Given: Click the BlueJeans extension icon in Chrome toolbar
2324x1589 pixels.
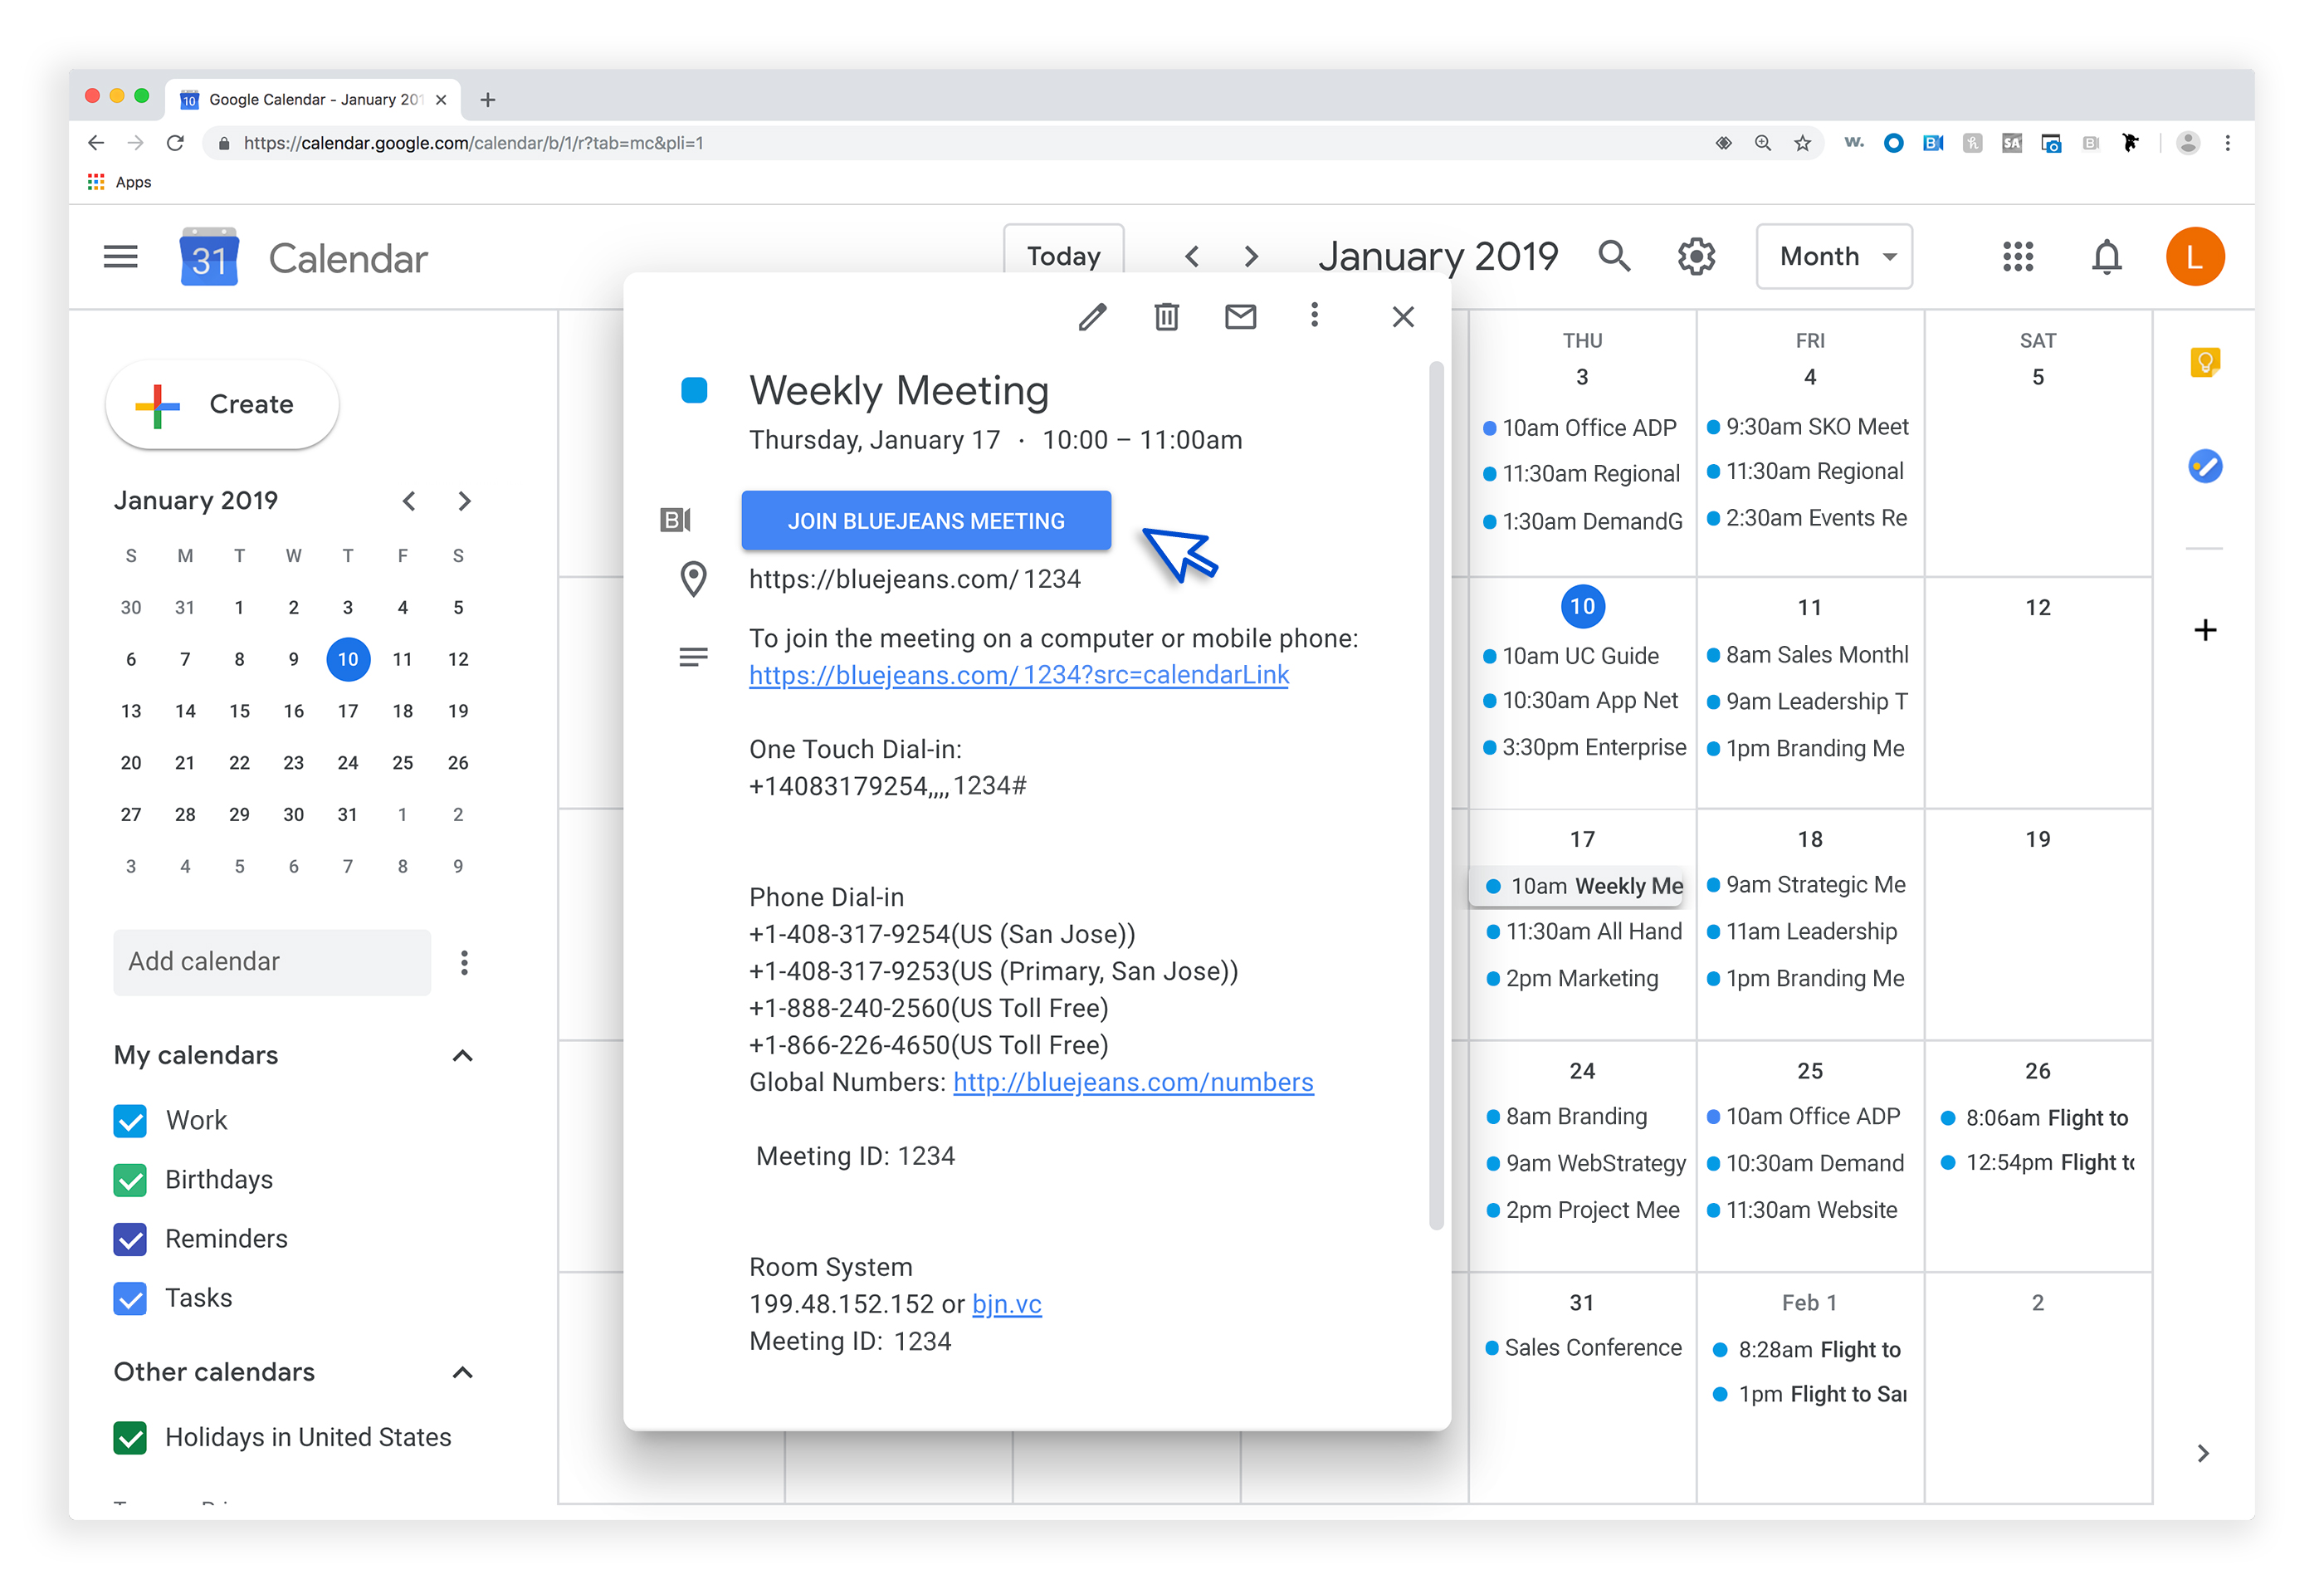Looking at the screenshot, I should (x=1932, y=143).
